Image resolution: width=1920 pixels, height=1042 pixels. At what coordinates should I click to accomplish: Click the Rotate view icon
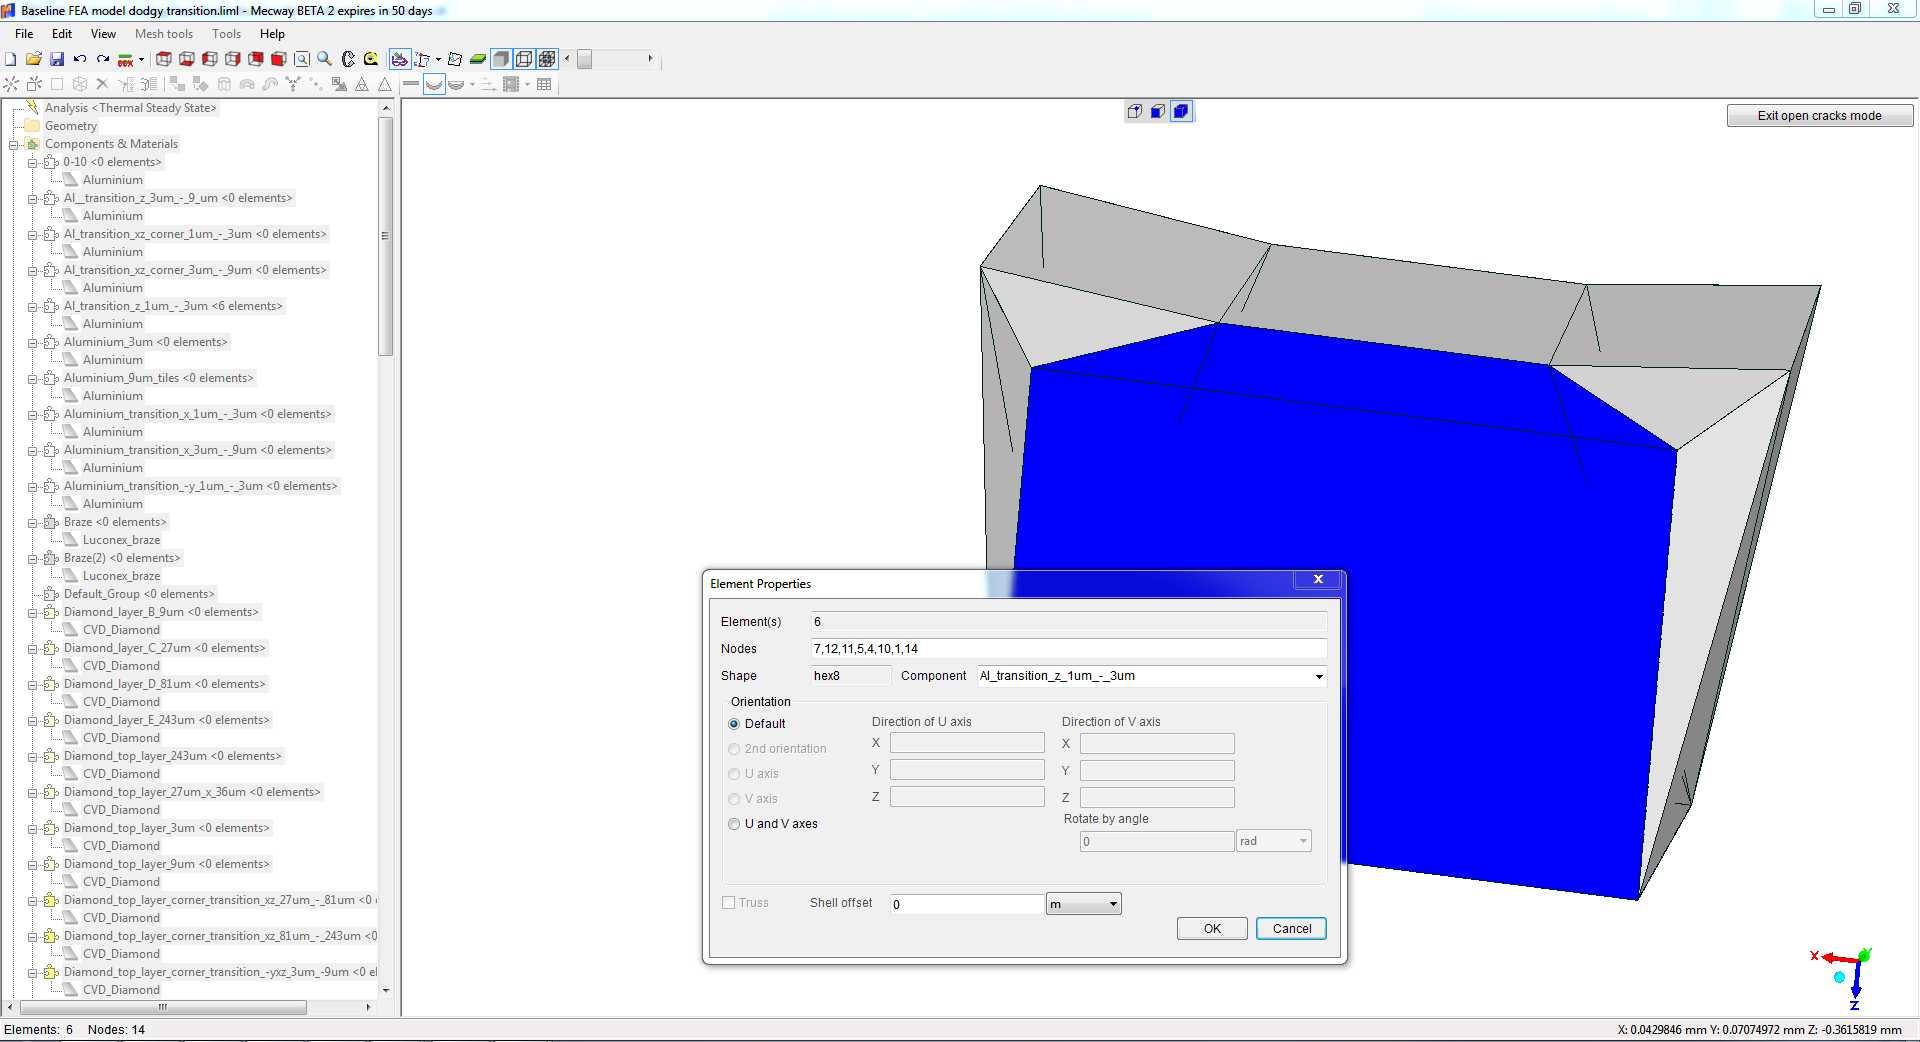pyautogui.click(x=348, y=59)
